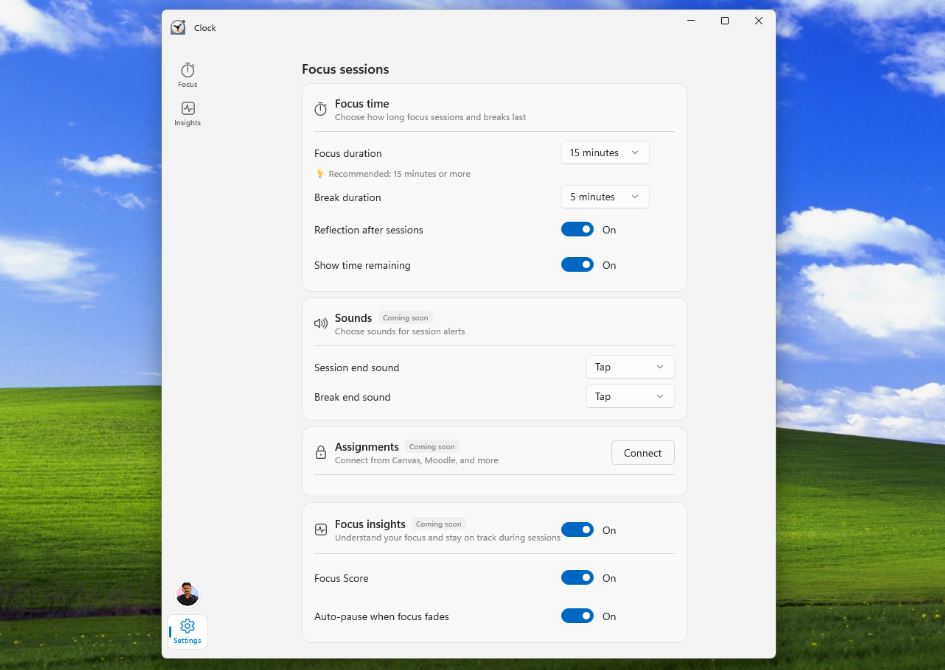Open the Focus duration dropdown
The height and width of the screenshot is (670, 945).
(x=605, y=152)
